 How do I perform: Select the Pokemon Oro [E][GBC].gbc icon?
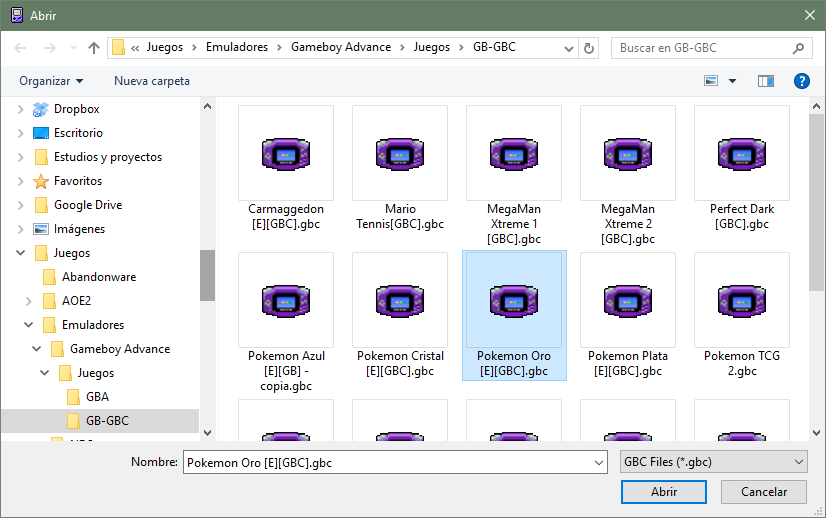click(514, 300)
